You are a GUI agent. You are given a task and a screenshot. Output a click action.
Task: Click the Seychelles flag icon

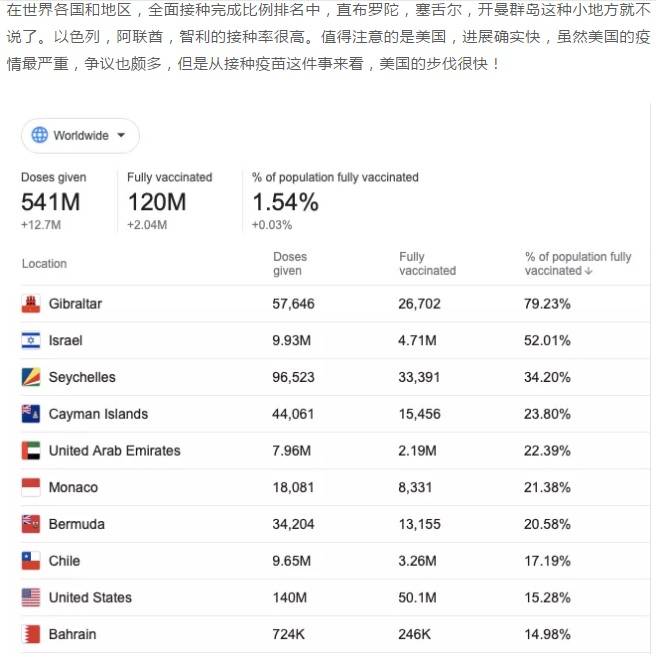(x=31, y=378)
